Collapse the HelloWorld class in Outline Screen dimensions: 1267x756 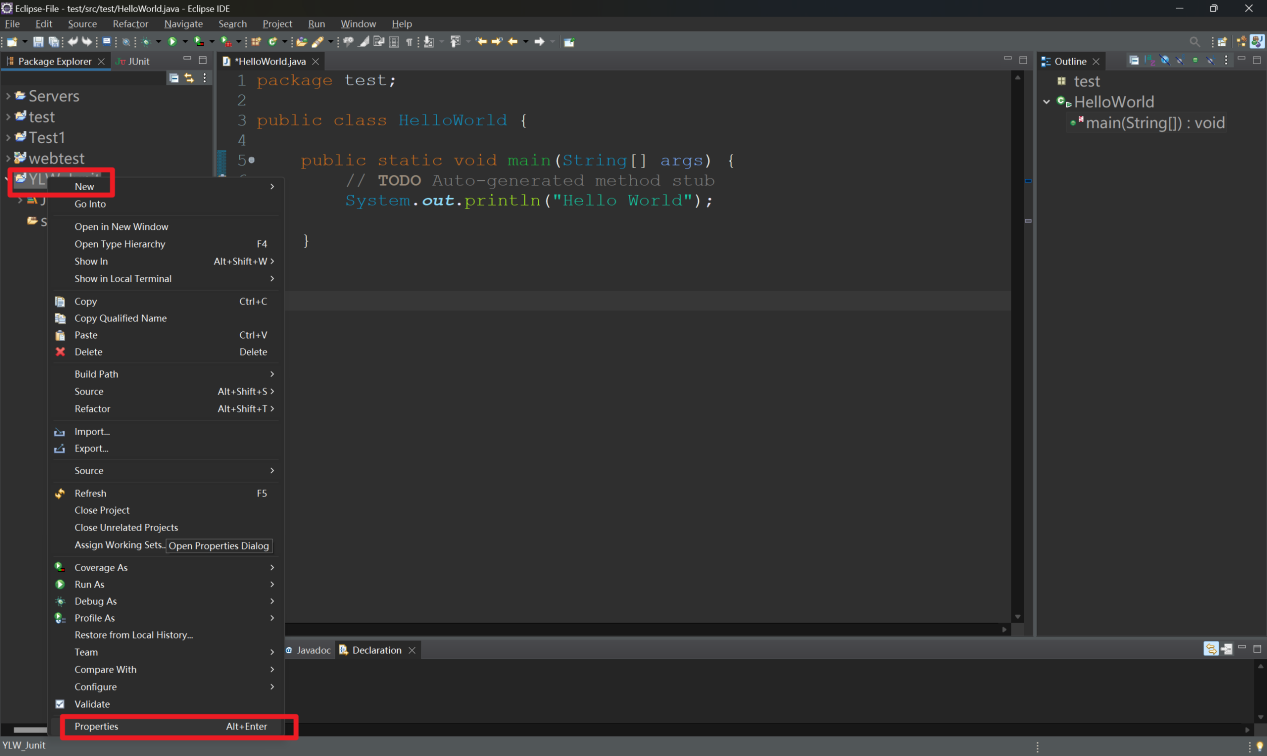coord(1047,102)
